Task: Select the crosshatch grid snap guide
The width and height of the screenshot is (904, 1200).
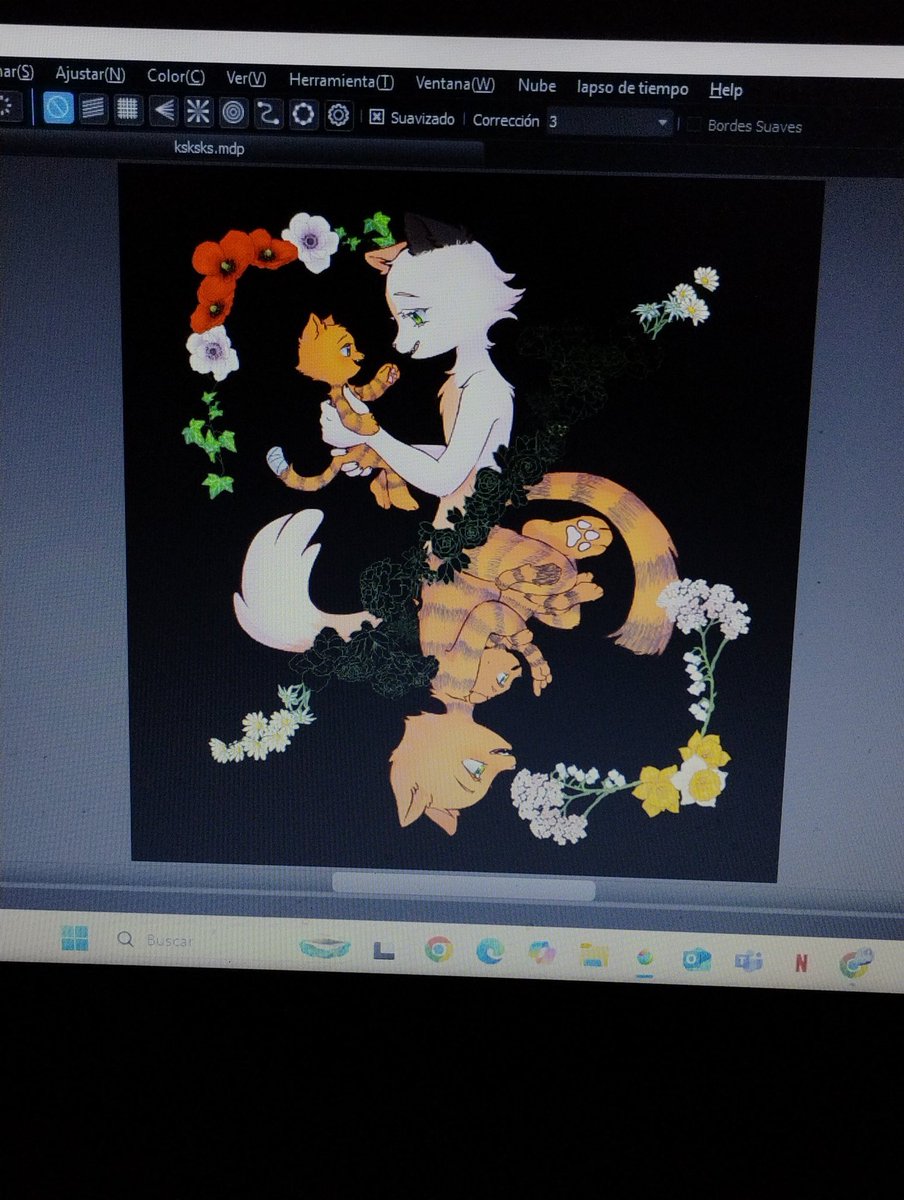Action: [x=128, y=109]
